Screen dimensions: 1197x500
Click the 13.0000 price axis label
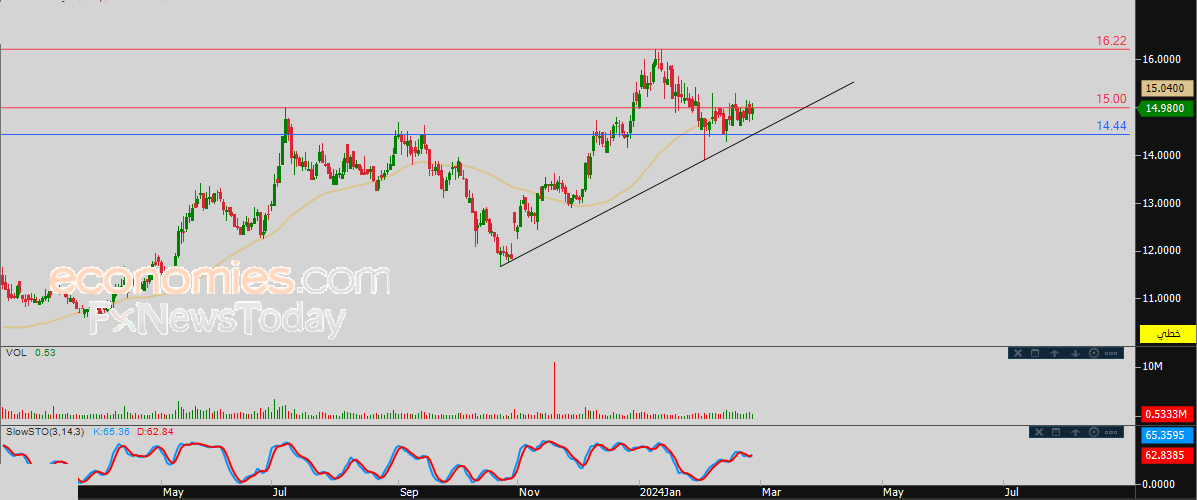coord(1162,203)
